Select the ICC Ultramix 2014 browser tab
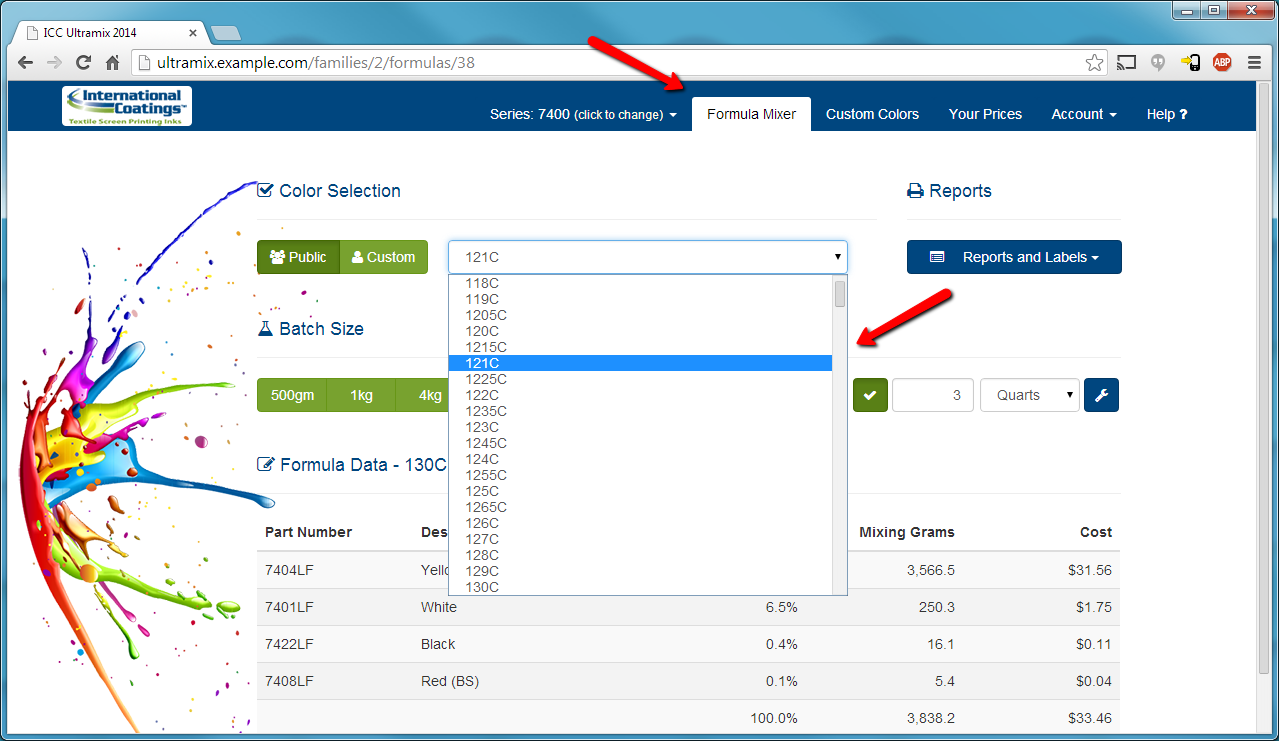This screenshot has width=1279, height=741. point(108,32)
